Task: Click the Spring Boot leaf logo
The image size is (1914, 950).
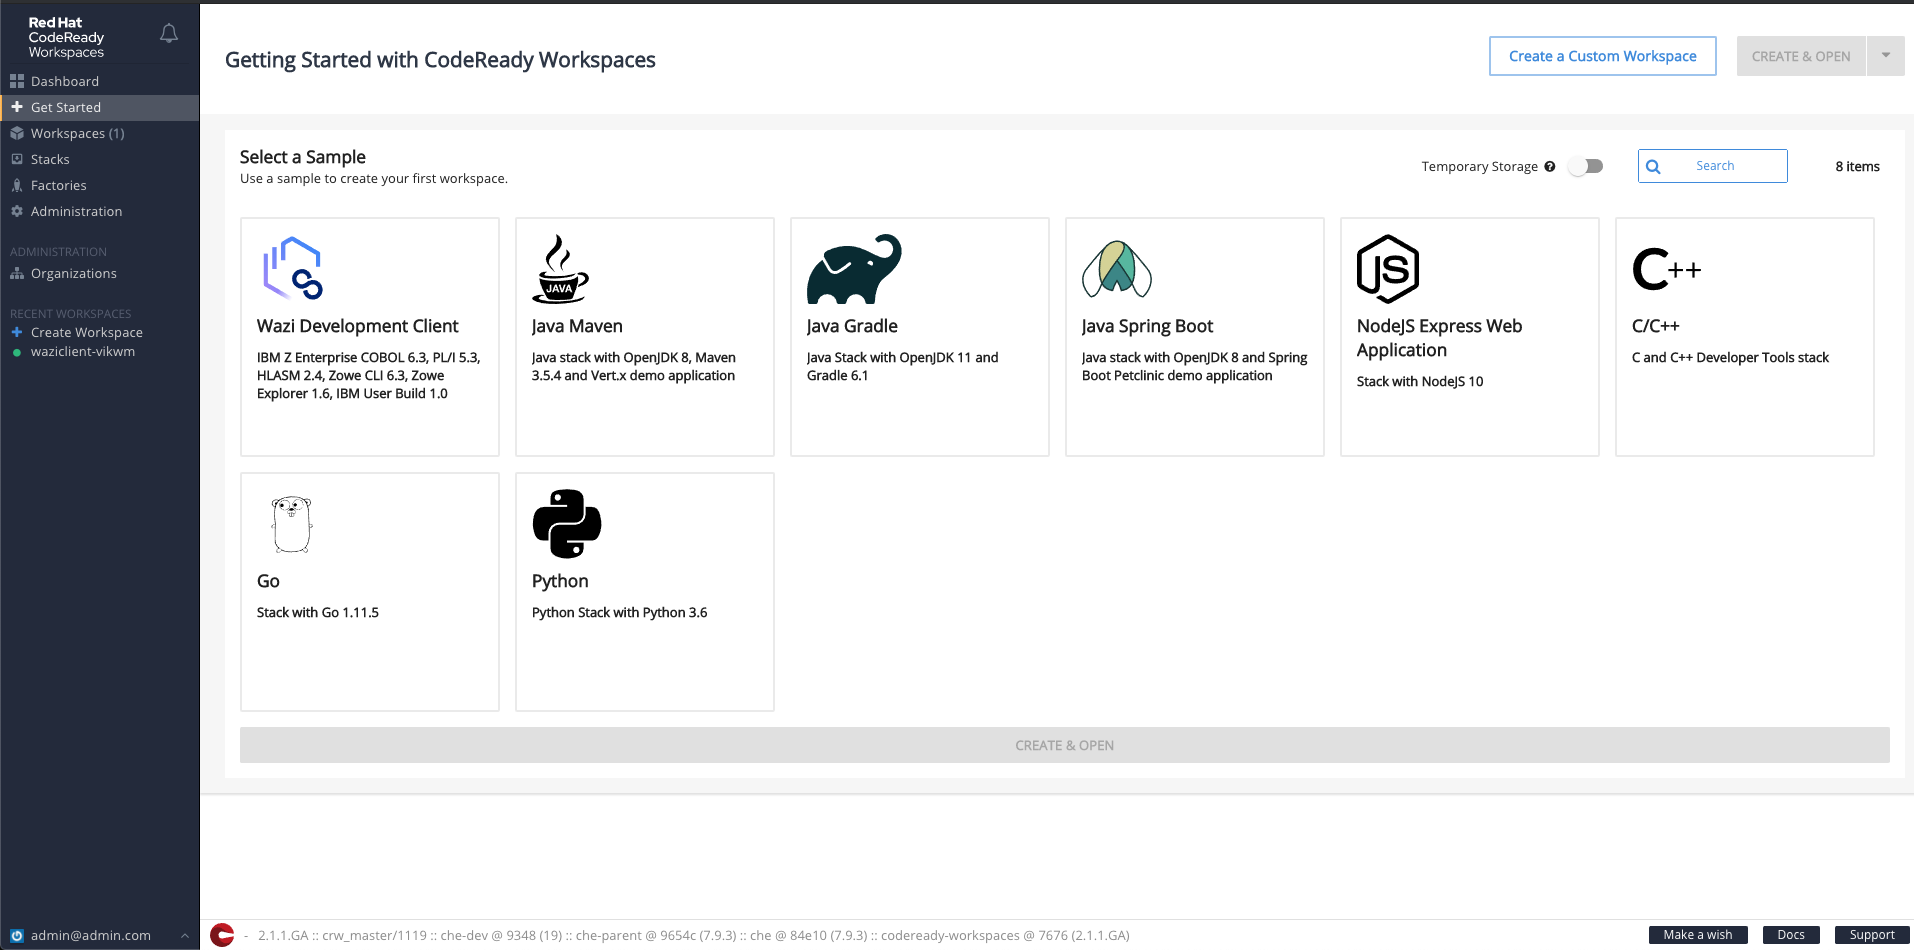Action: click(x=1117, y=268)
